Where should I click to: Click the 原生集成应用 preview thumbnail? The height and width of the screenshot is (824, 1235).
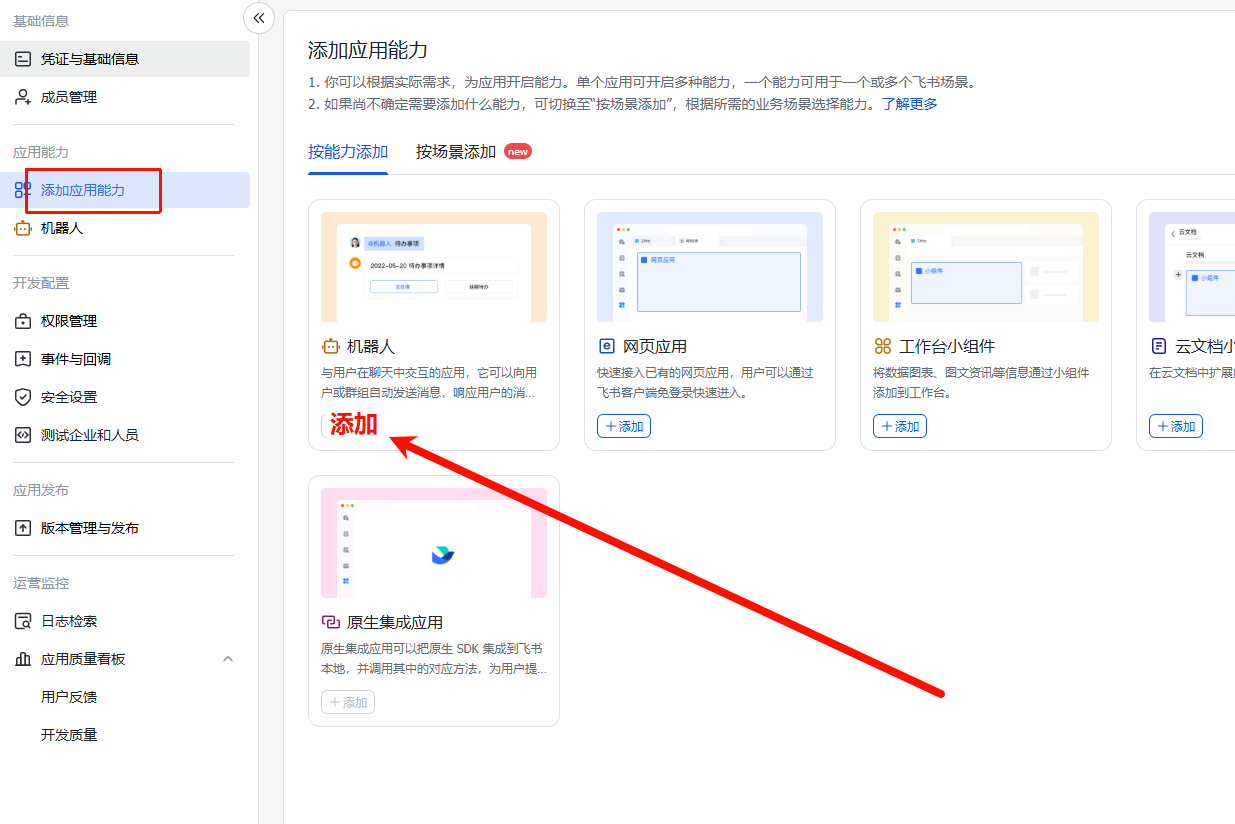tap(434, 543)
